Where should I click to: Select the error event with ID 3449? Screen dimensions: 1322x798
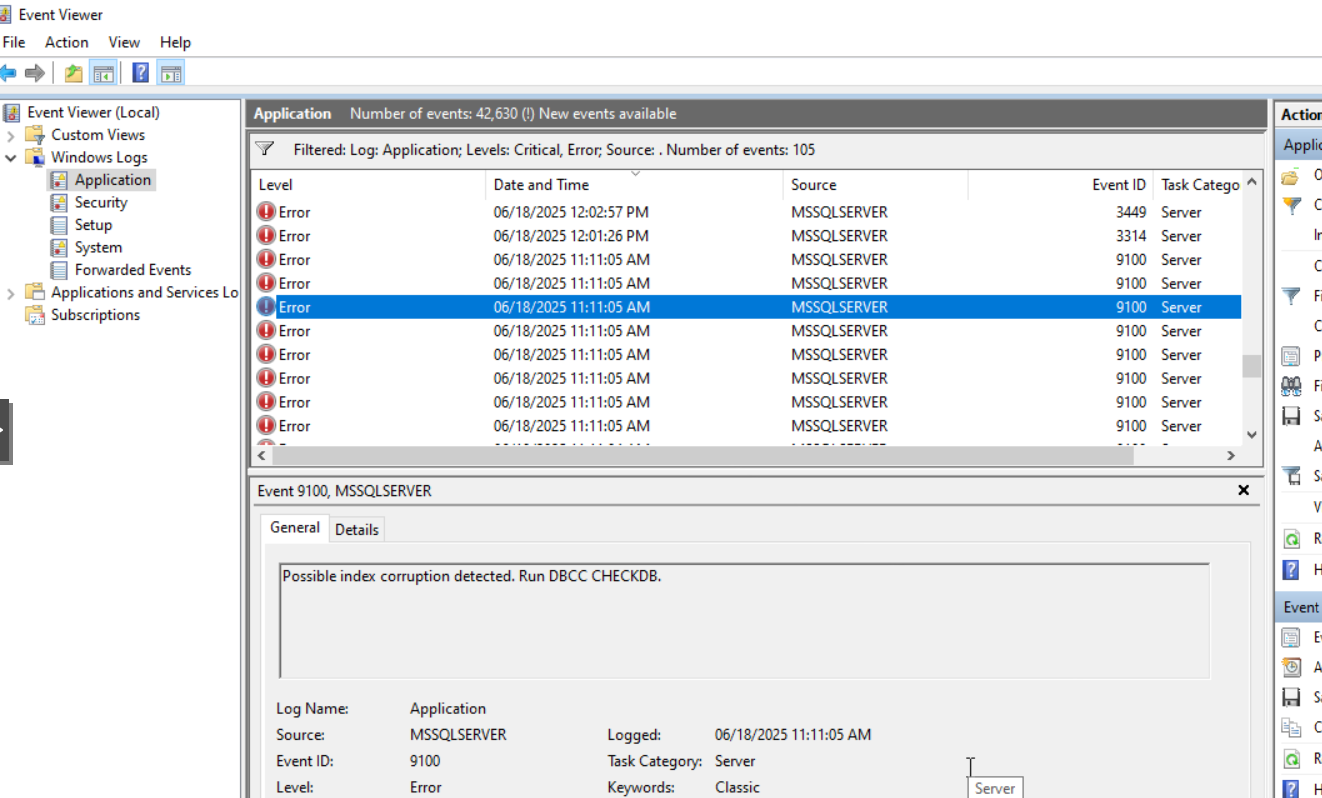pos(746,212)
